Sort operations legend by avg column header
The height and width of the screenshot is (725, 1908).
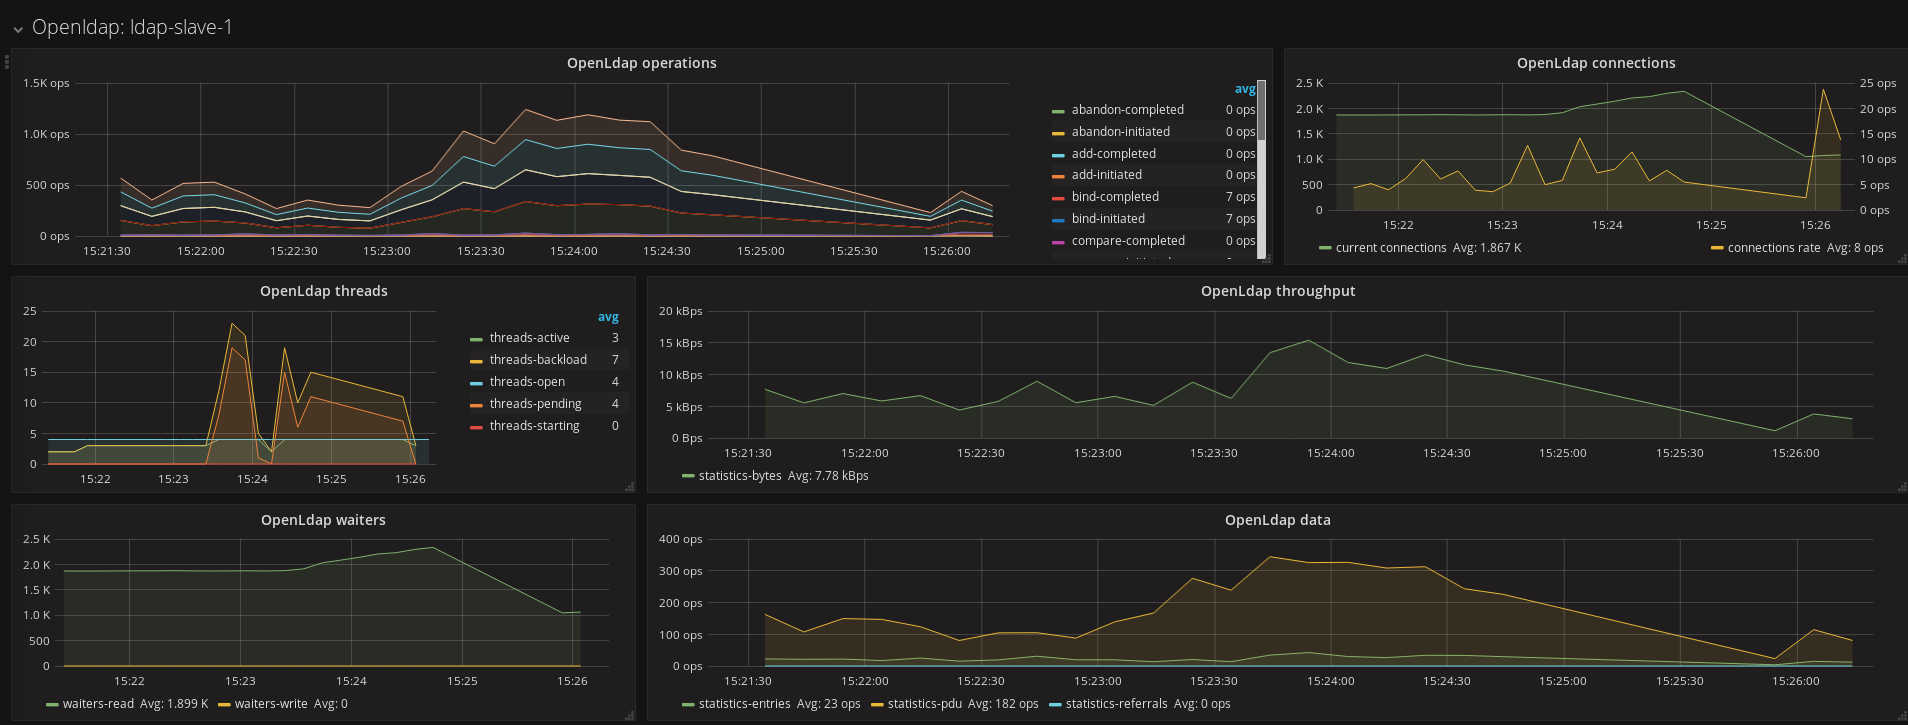click(x=1244, y=89)
